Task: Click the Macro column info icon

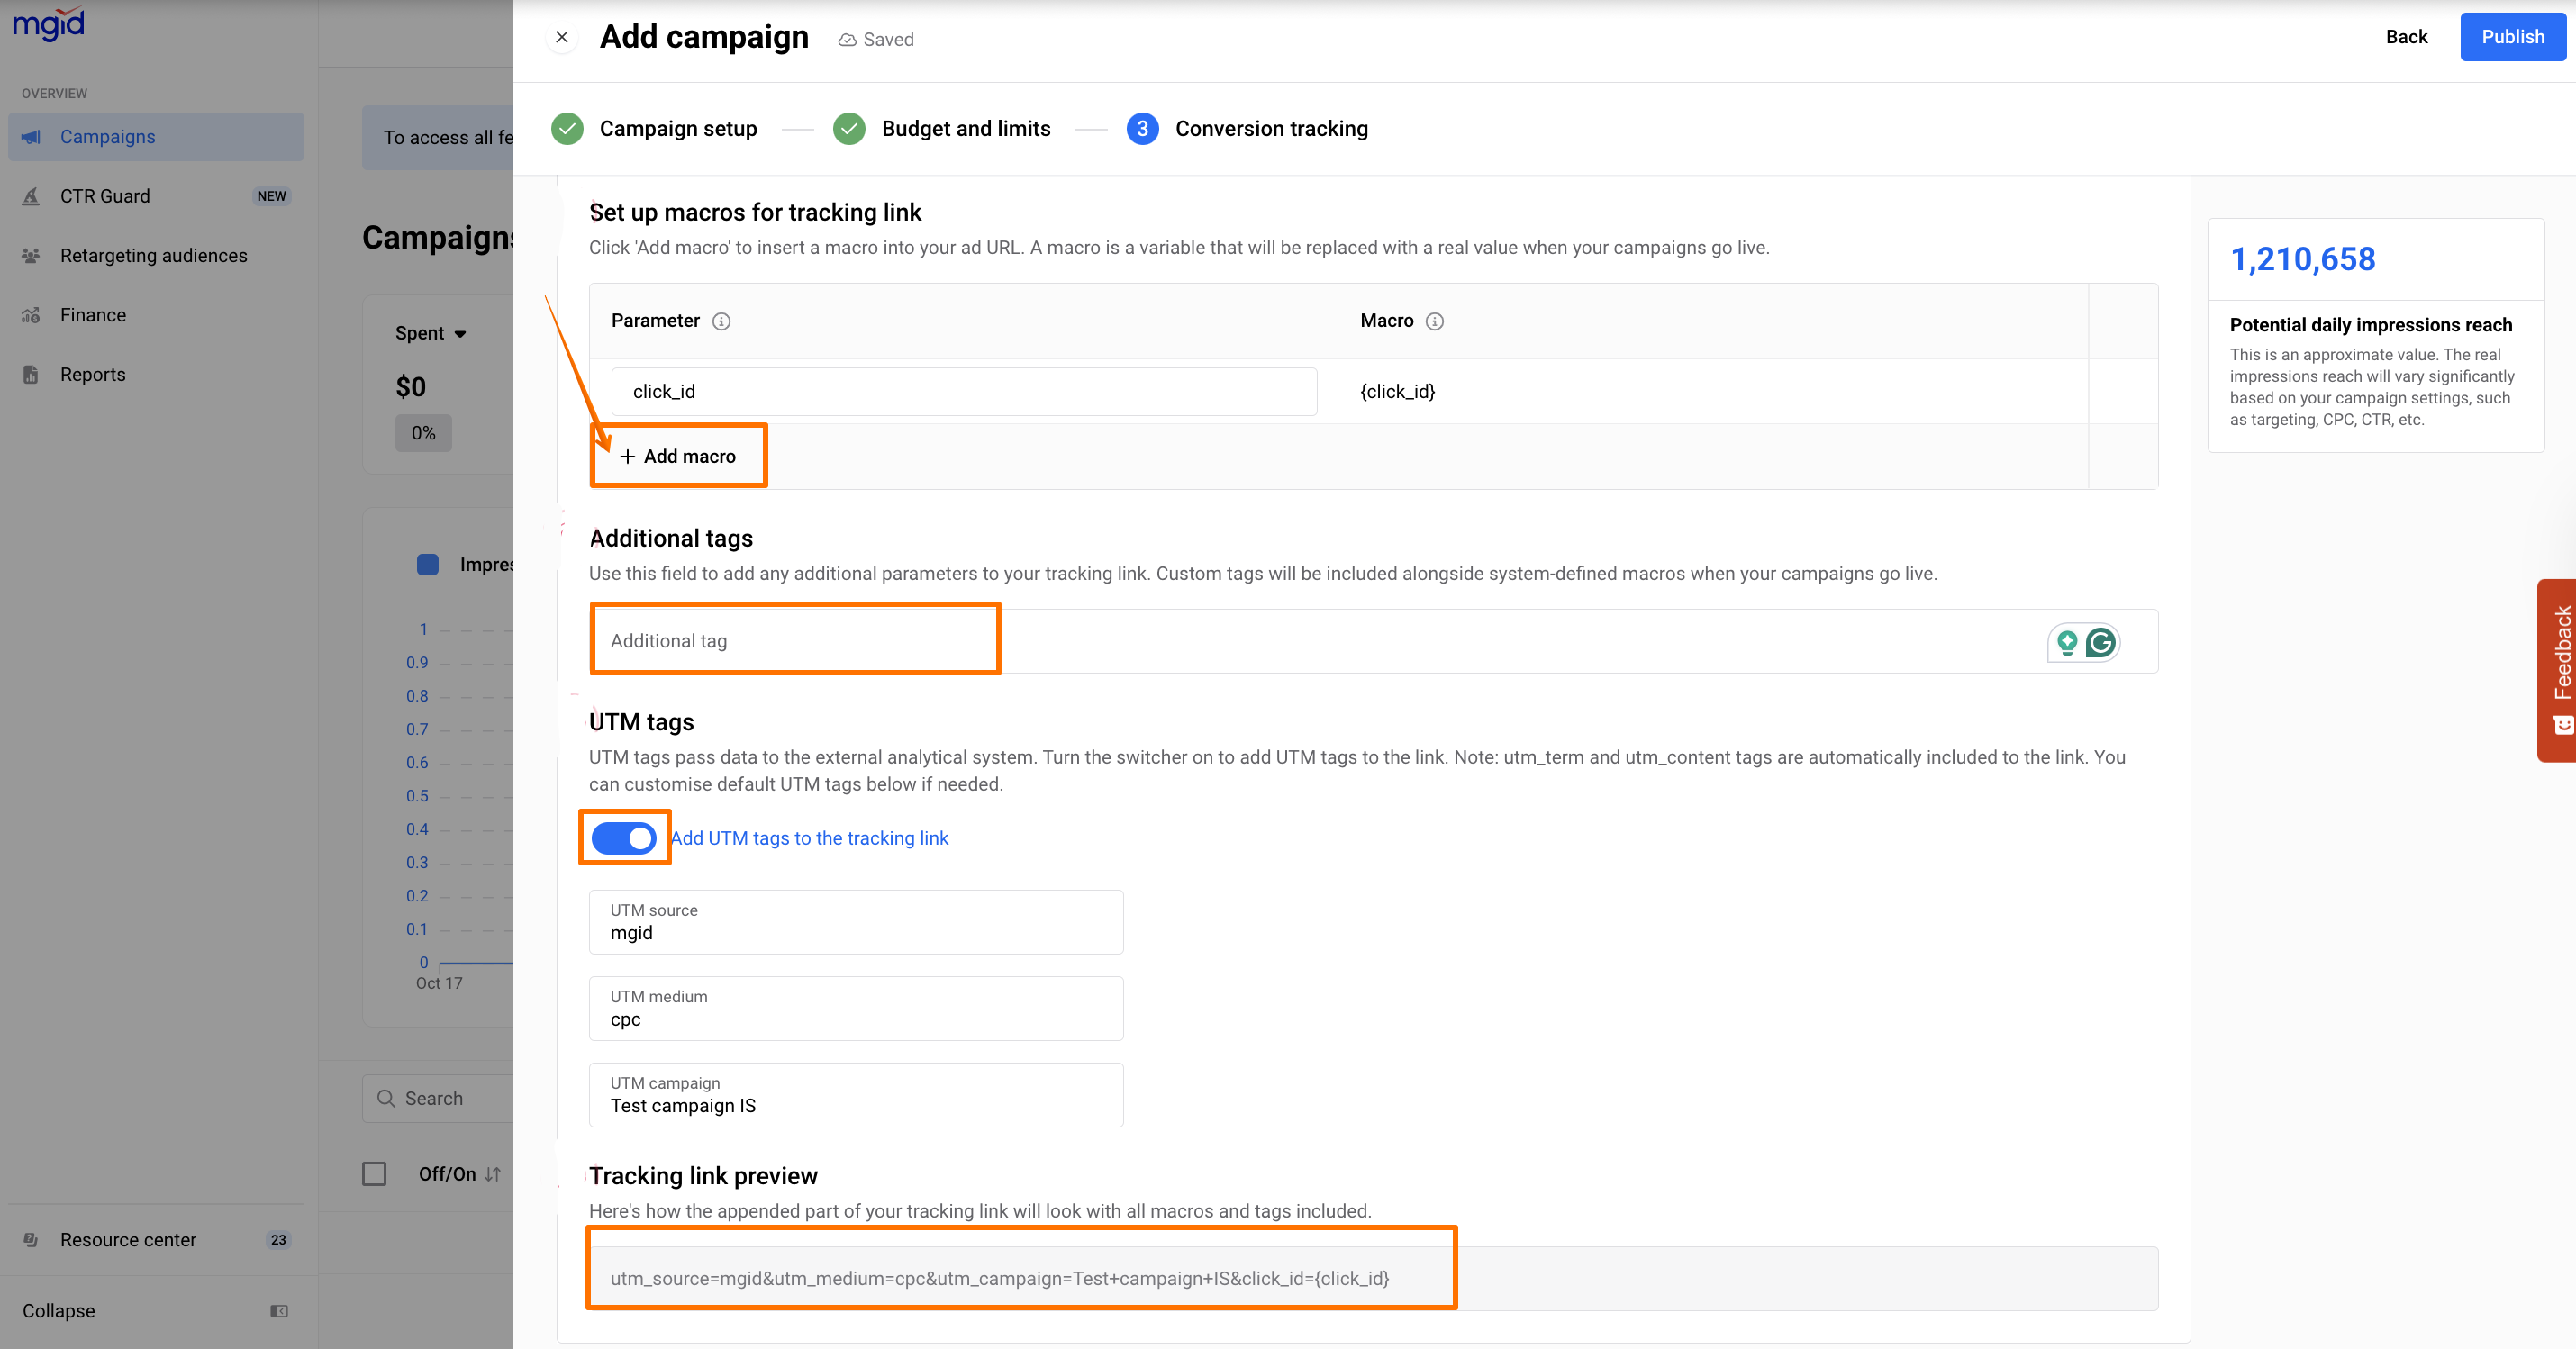Action: click(1434, 321)
